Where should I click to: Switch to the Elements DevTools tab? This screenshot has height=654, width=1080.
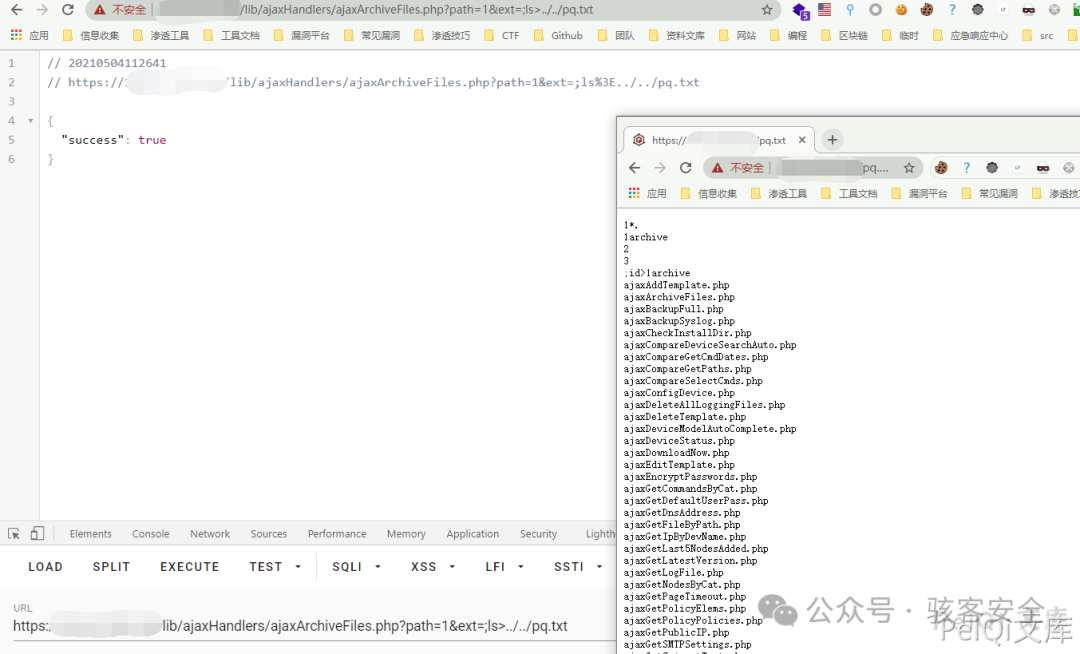click(x=90, y=534)
